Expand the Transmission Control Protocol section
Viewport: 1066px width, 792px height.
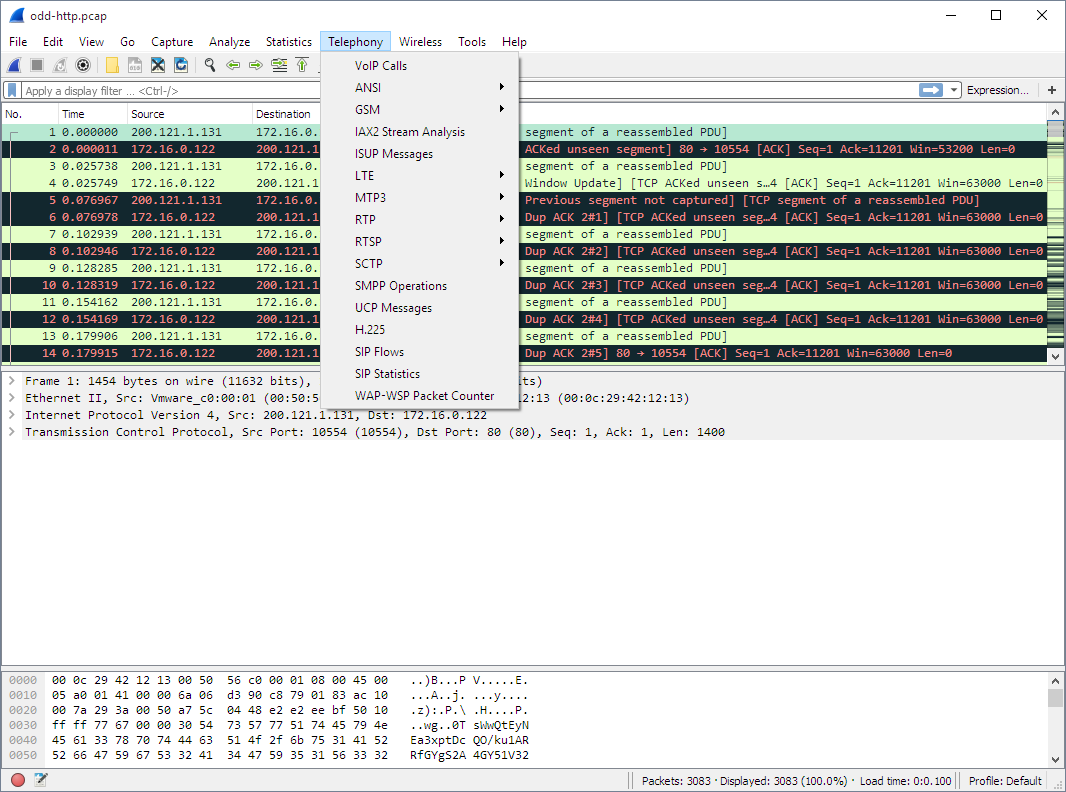tap(11, 432)
